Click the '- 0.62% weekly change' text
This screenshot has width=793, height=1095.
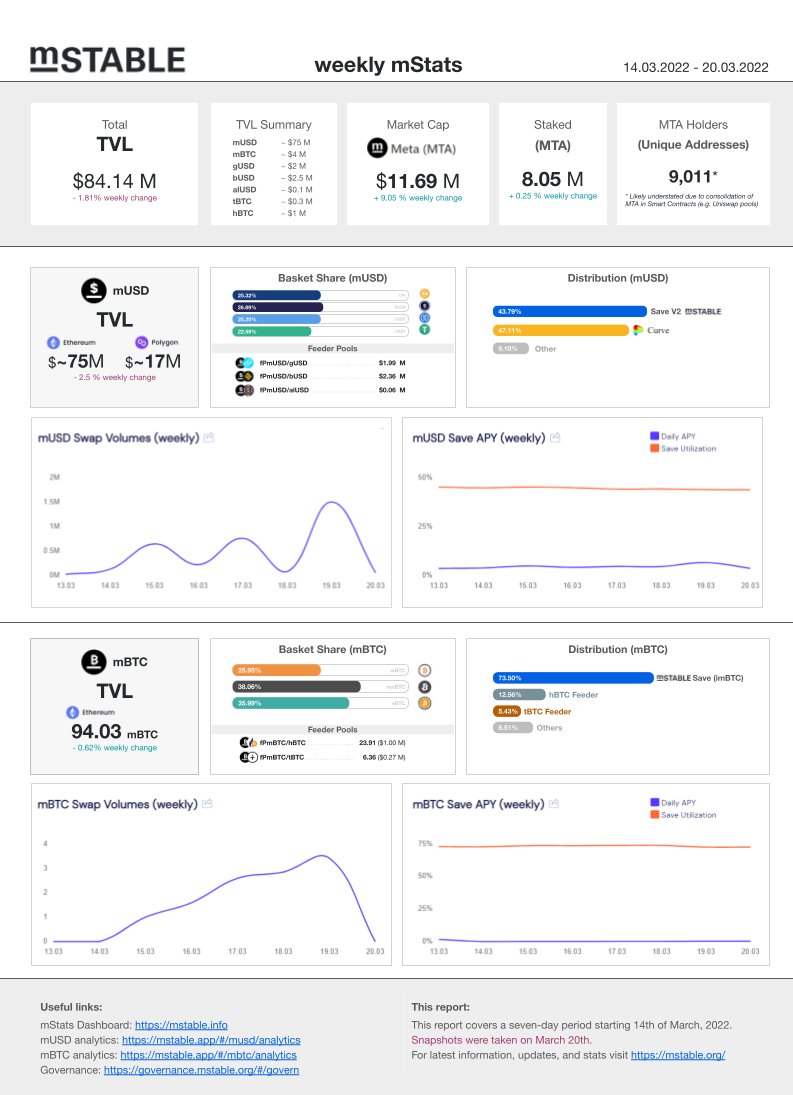click(x=114, y=748)
